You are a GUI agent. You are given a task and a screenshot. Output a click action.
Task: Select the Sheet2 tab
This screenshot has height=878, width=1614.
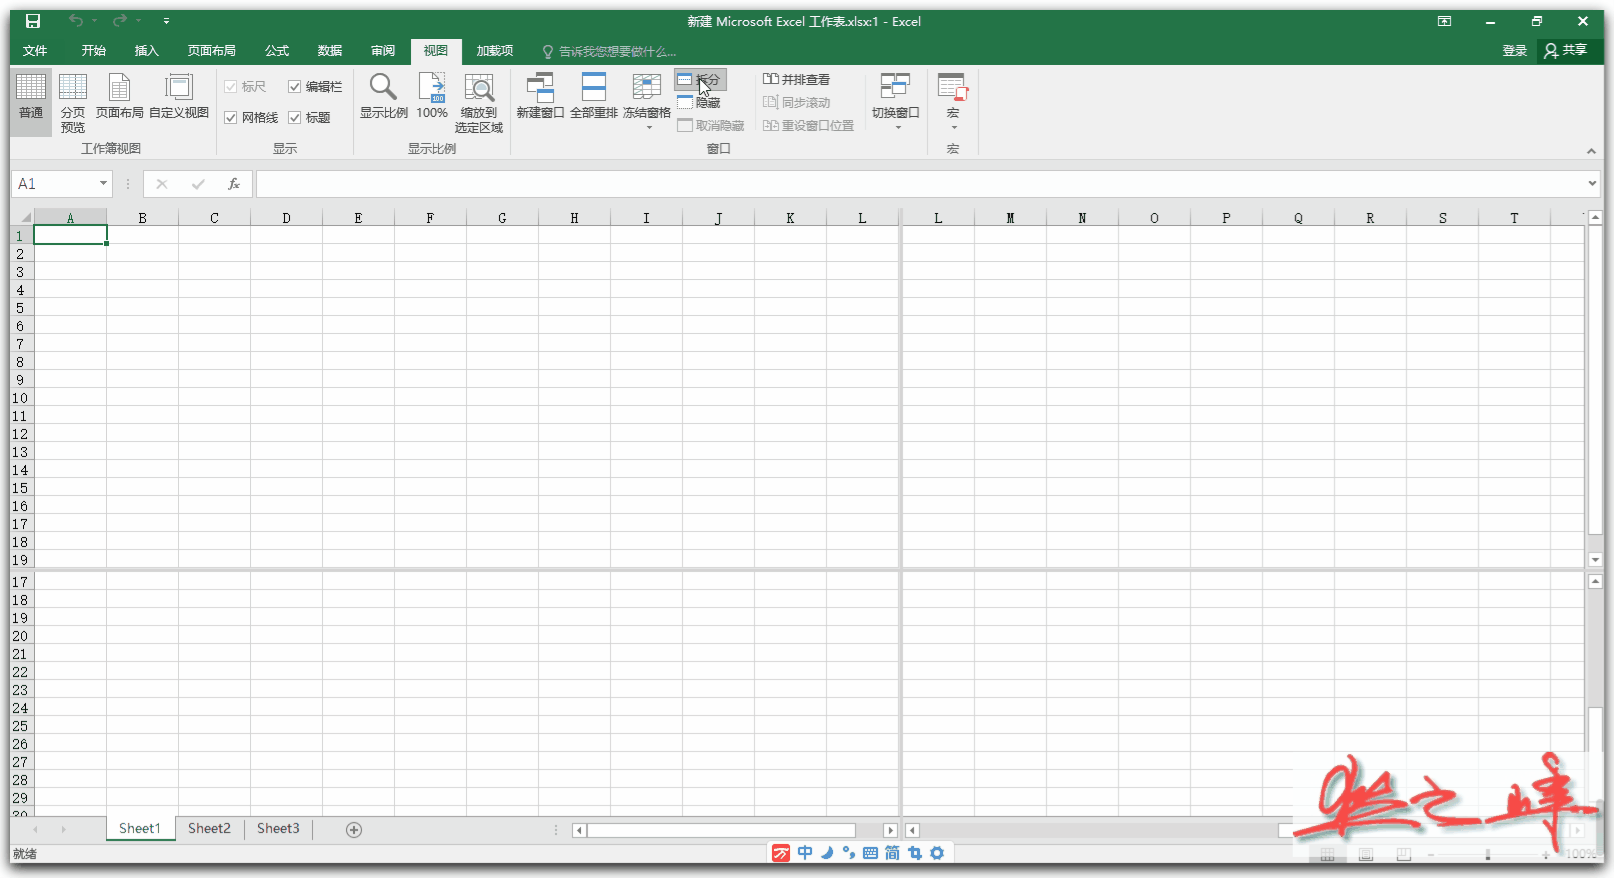pyautogui.click(x=209, y=829)
